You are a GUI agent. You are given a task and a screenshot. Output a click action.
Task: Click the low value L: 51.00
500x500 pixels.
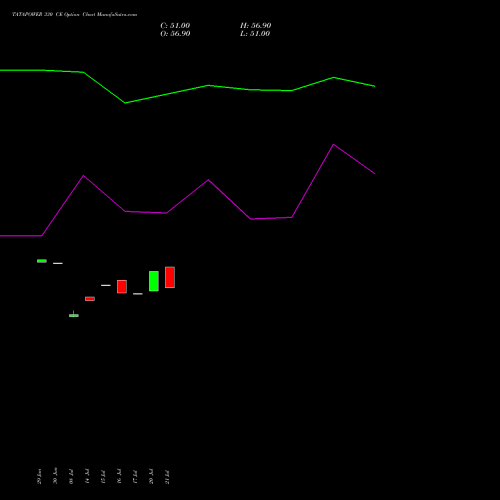coord(255,34)
